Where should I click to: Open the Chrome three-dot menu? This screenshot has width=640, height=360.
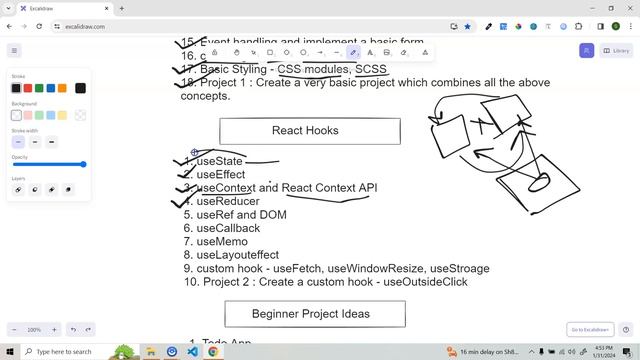(x=631, y=27)
